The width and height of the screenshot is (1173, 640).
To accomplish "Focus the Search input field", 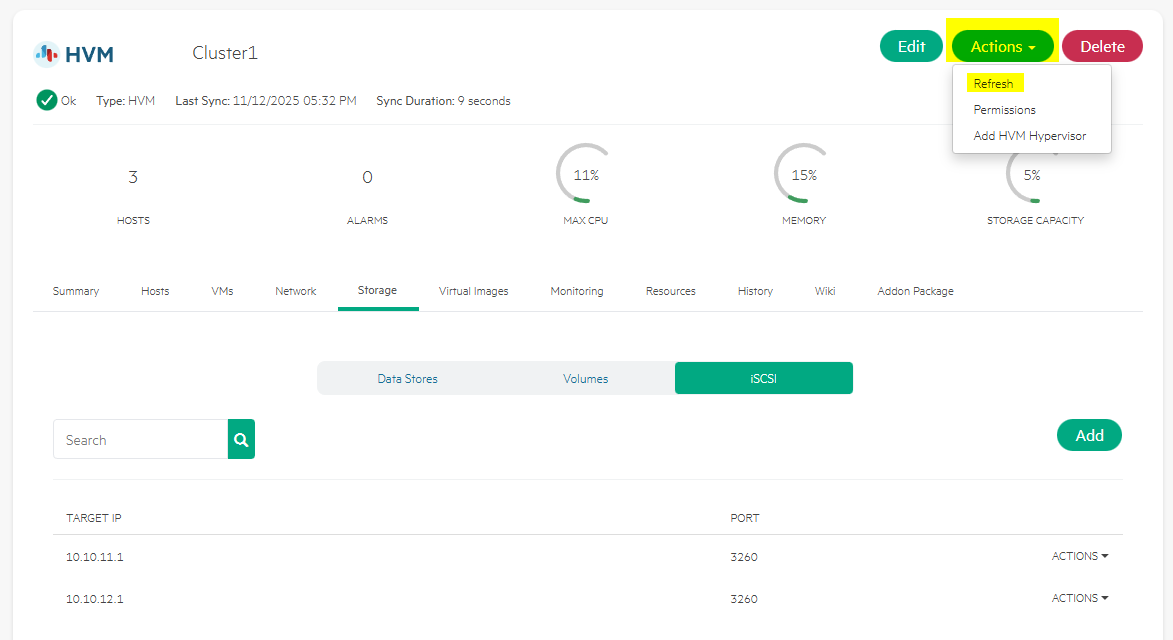I will coord(140,440).
